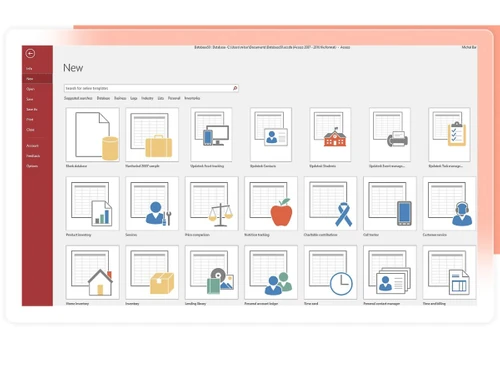Select Personal account ledger with two people
Viewport: 500px width, 375px height.
click(x=271, y=272)
